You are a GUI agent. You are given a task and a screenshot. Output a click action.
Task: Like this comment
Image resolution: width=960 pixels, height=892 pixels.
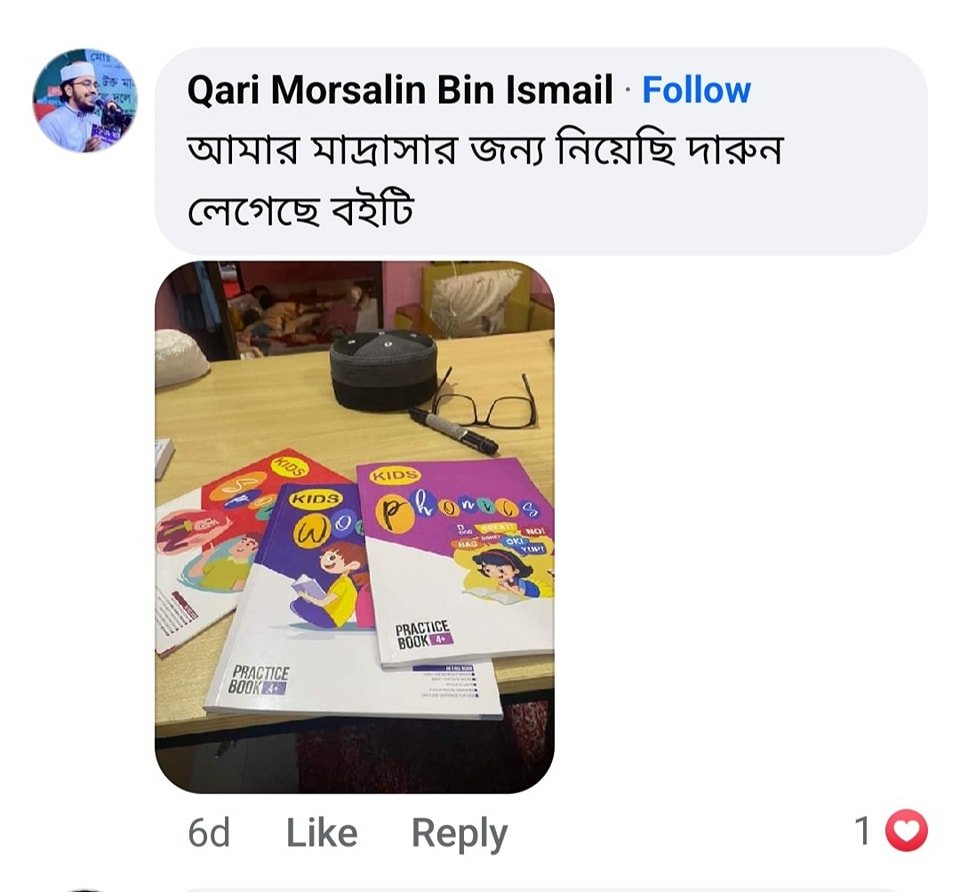click(x=322, y=833)
